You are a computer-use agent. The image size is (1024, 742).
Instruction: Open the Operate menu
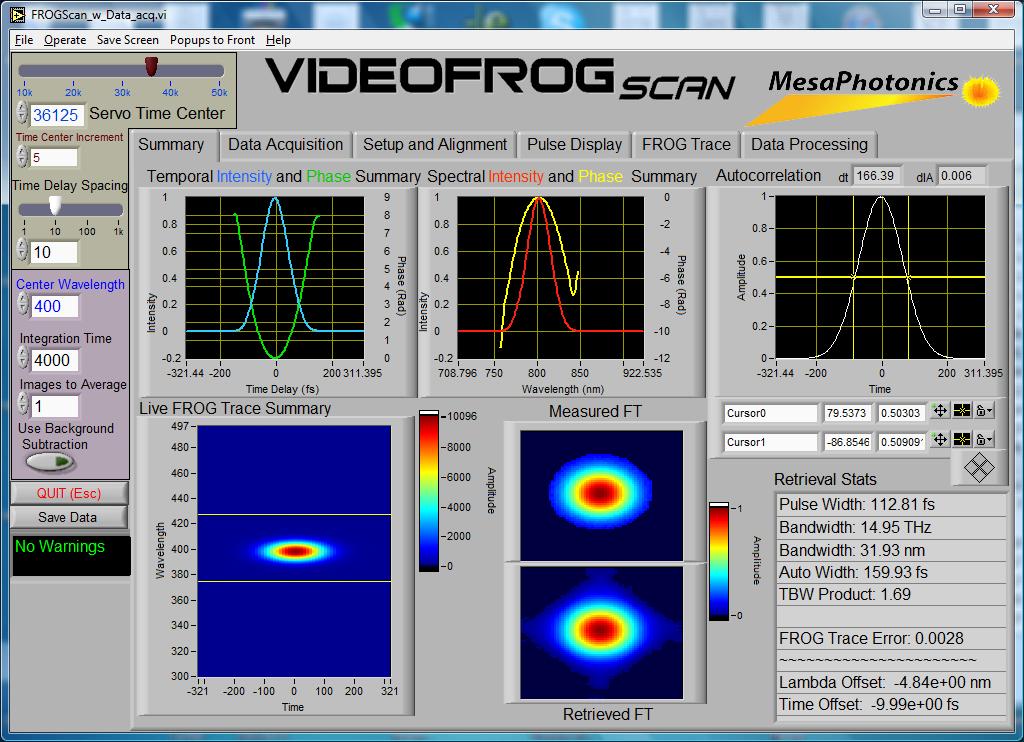click(x=65, y=40)
